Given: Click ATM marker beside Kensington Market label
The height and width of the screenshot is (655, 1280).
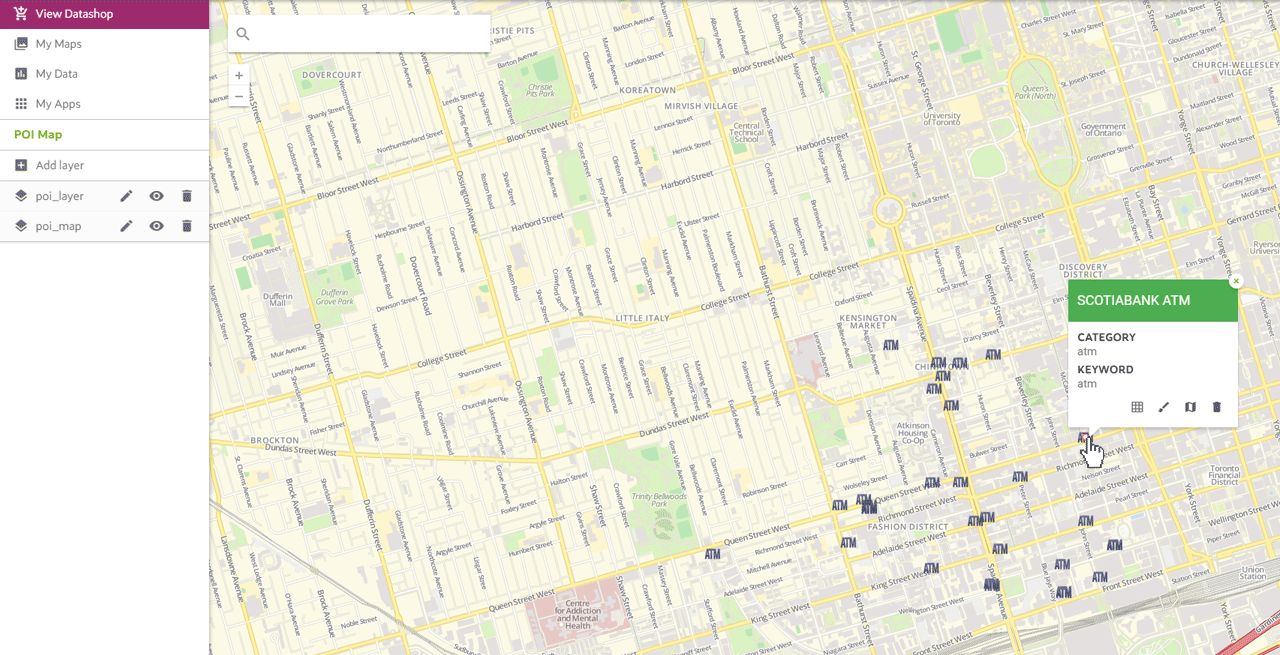Looking at the screenshot, I should [x=890, y=346].
